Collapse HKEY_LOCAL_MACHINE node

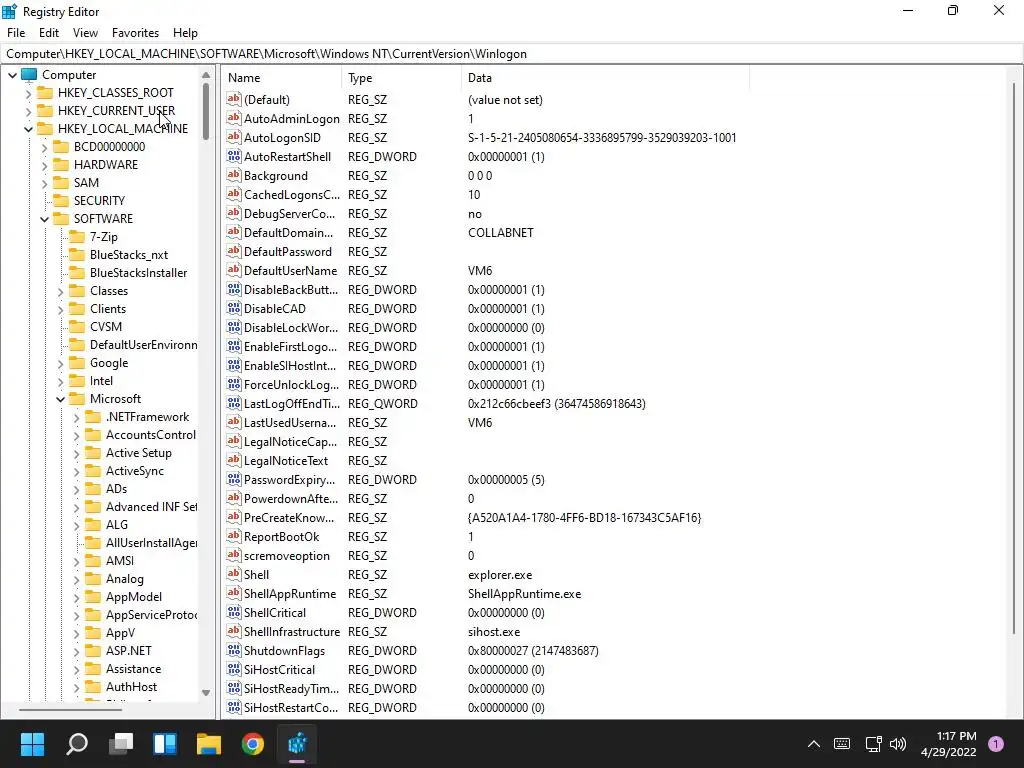coord(28,129)
